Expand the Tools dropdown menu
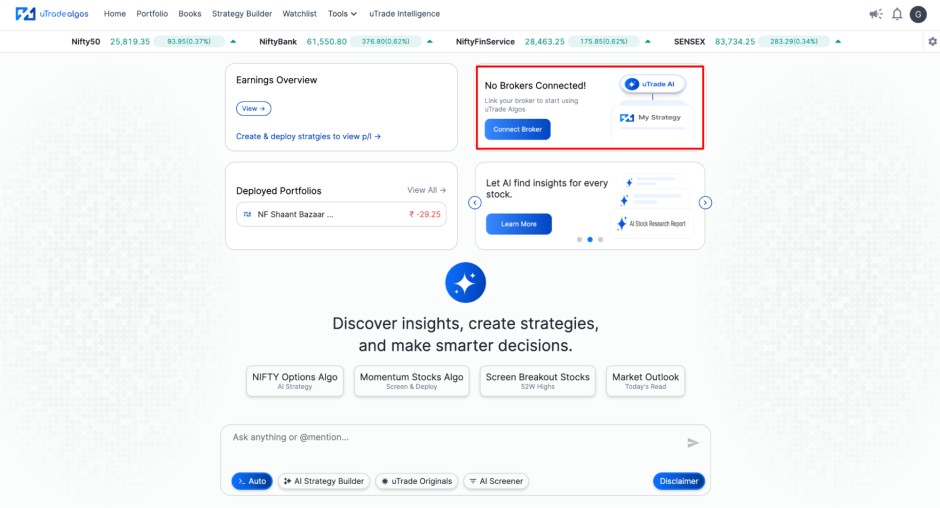 click(342, 14)
